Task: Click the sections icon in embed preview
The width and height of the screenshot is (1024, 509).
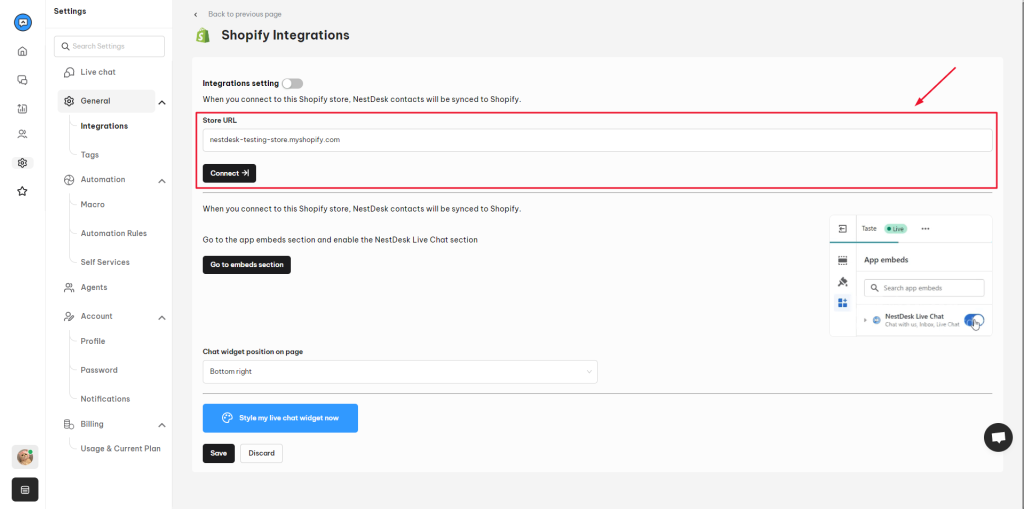Action: pos(842,260)
